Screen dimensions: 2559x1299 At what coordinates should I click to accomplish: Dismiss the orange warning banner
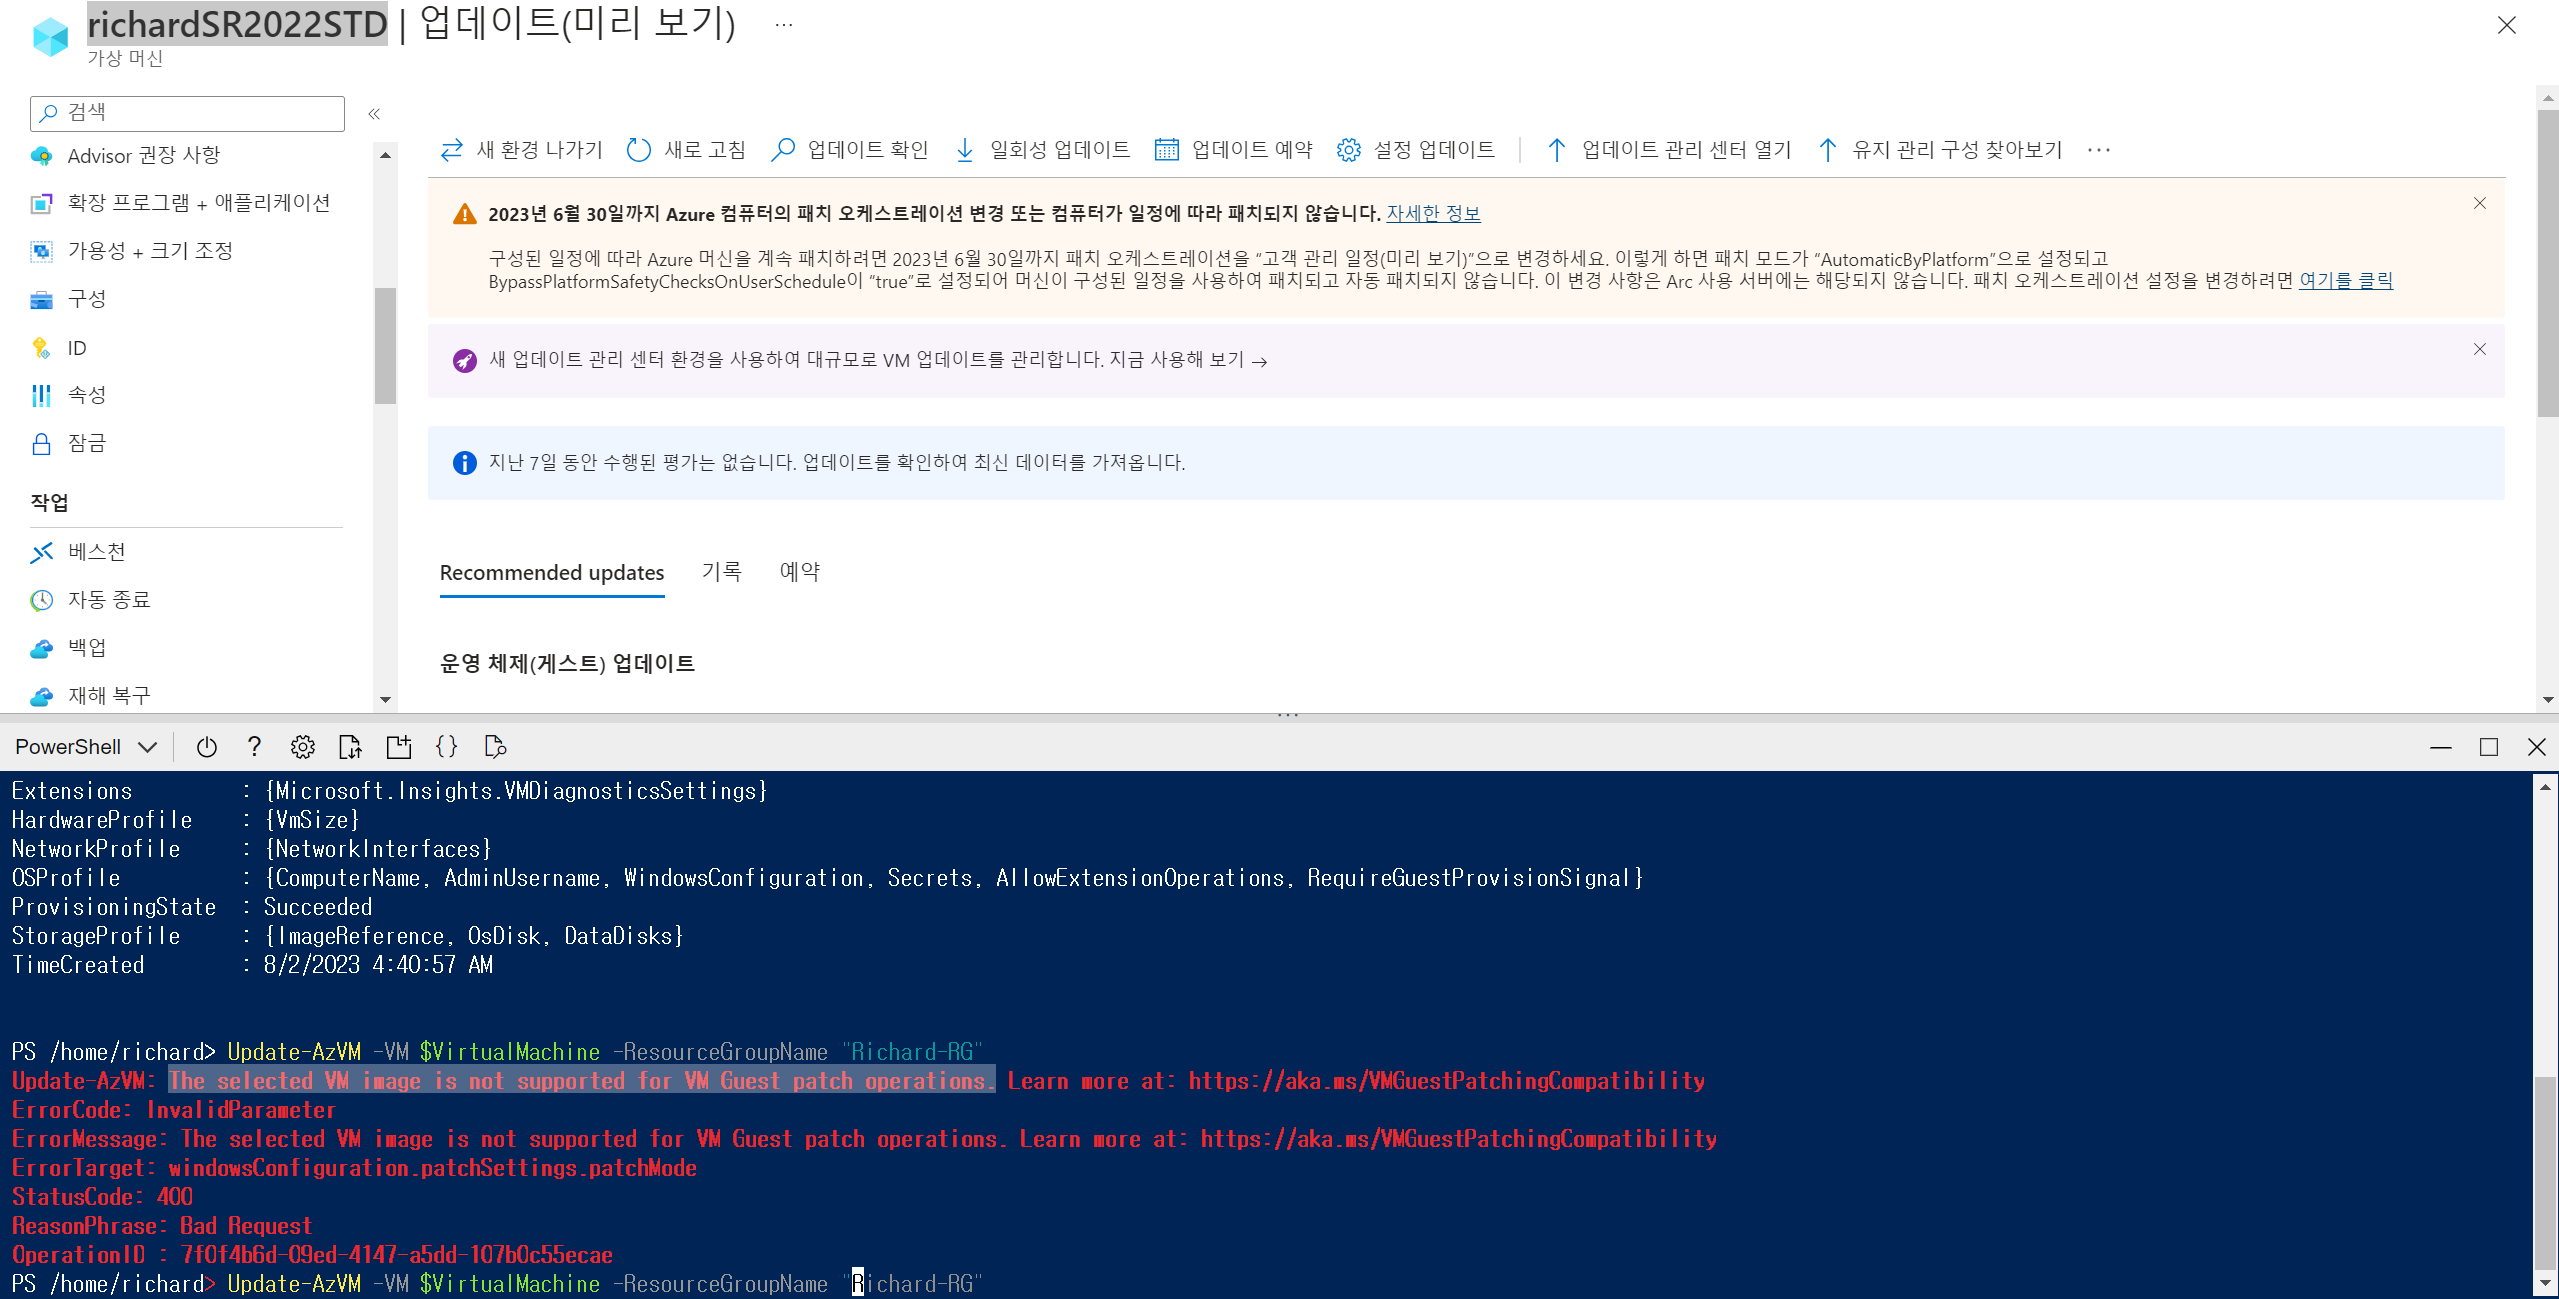2479,204
